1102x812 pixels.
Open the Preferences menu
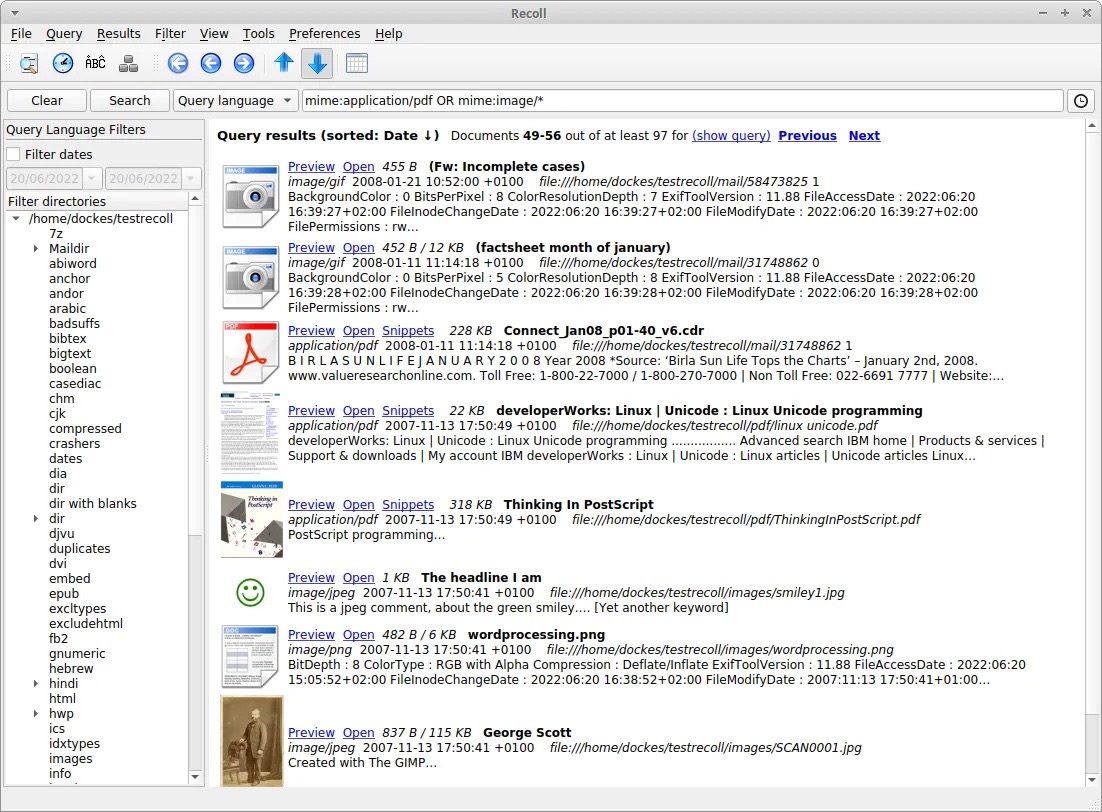[x=324, y=33]
